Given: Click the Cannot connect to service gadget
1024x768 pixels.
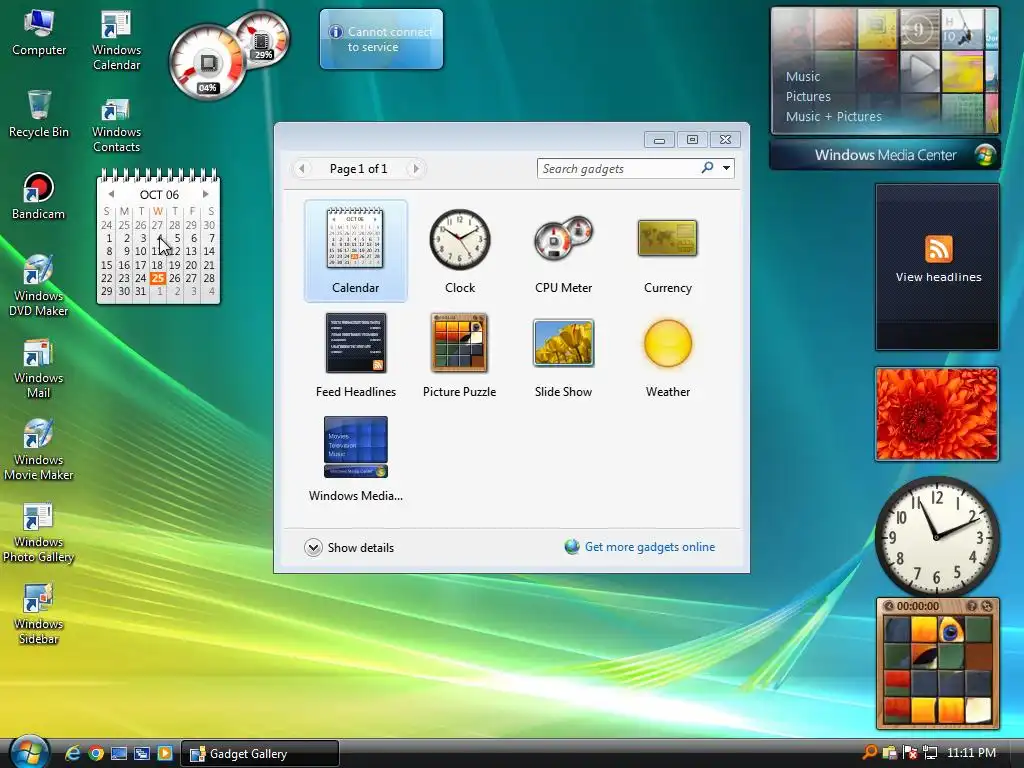Looking at the screenshot, I should 381,39.
